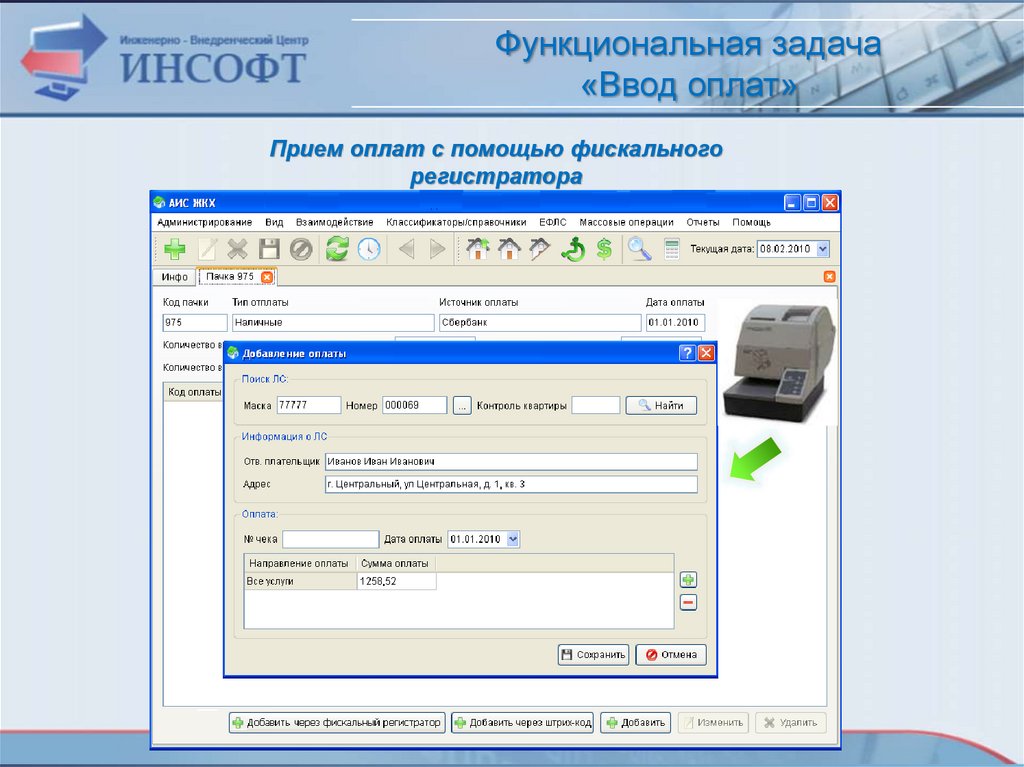This screenshot has height=767, width=1024.
Task: Click the magnifying glass search toolbar icon
Action: tap(639, 250)
